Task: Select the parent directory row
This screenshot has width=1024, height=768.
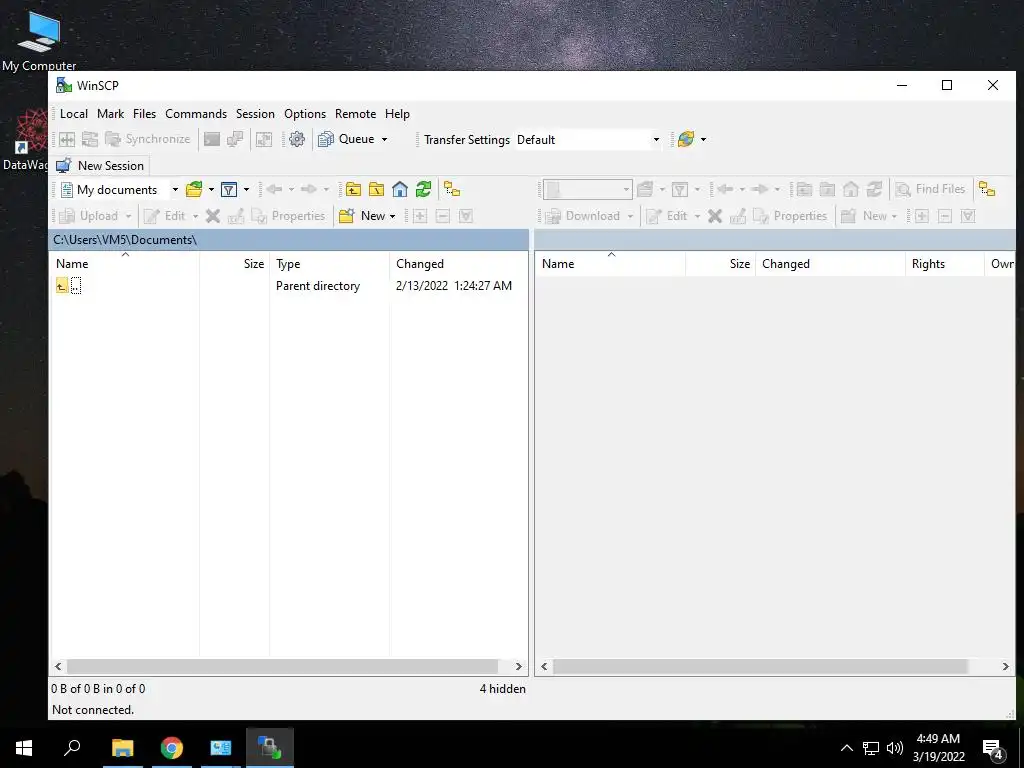Action: [288, 286]
